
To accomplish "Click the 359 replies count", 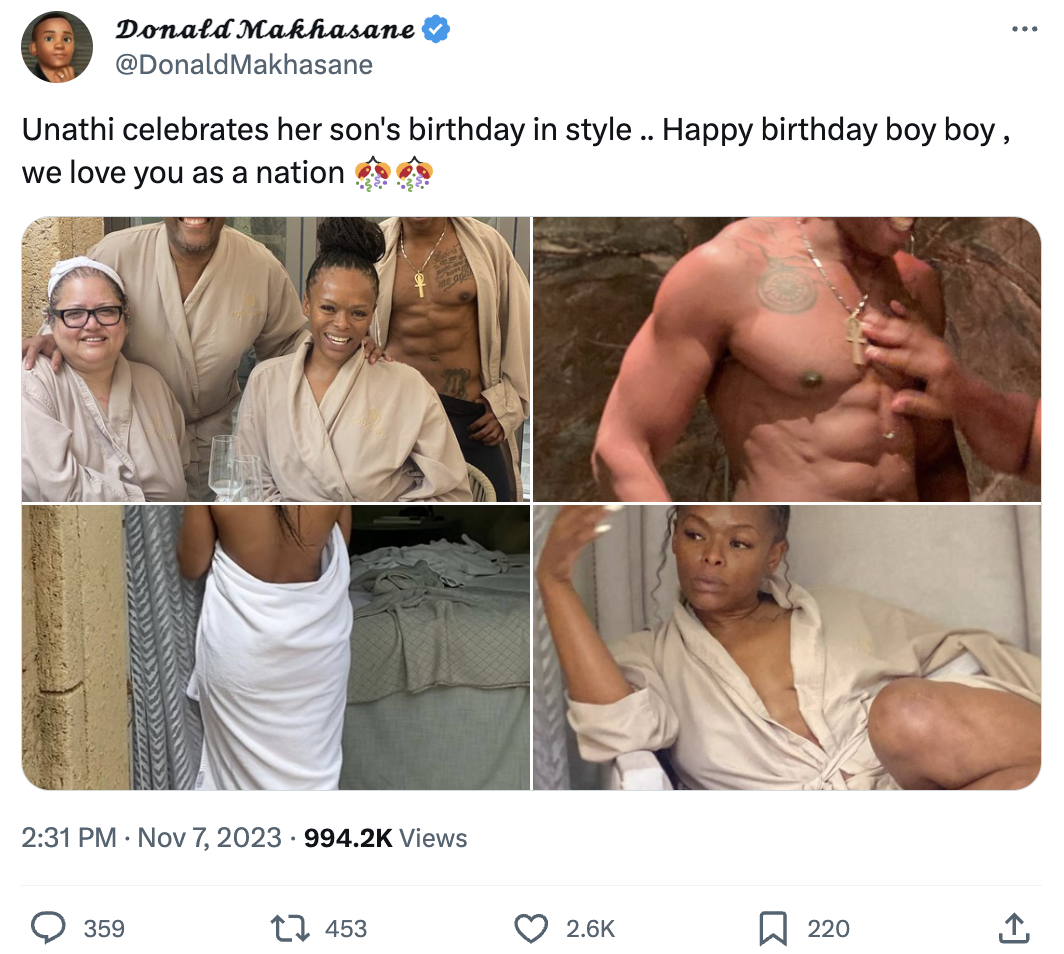I will coord(104,928).
